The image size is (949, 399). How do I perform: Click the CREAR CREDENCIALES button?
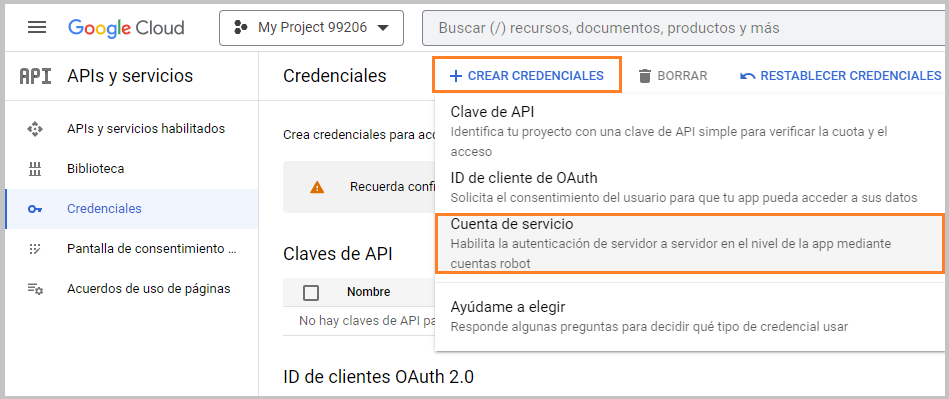(x=527, y=75)
